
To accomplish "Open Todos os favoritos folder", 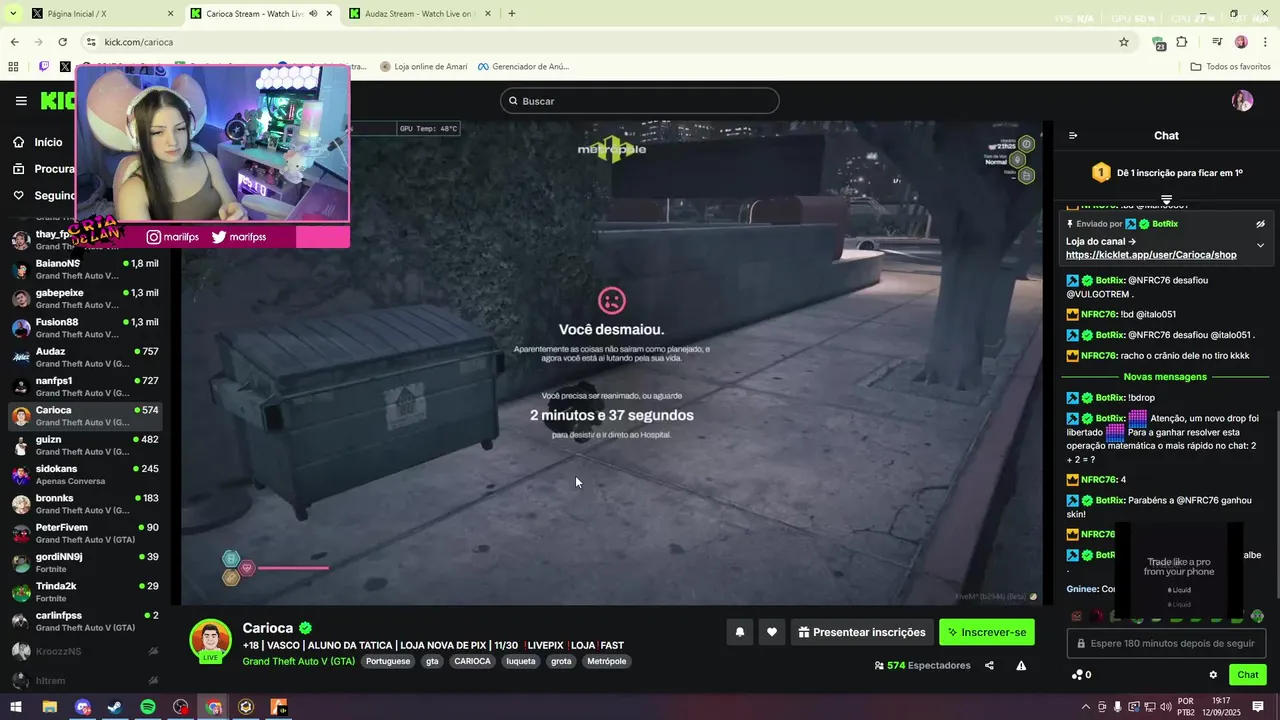I will 1230,67.
